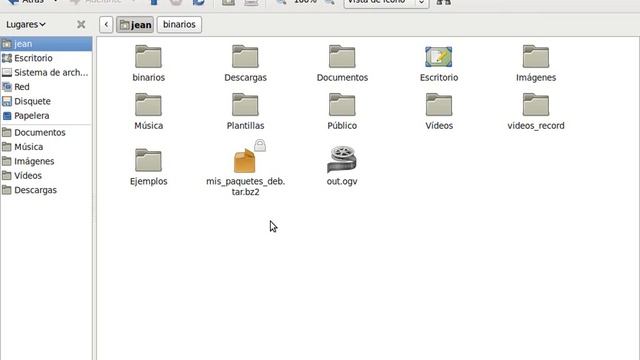Close the Lugares side pane
Image resolution: width=640 pixels, height=360 pixels.
point(81,24)
